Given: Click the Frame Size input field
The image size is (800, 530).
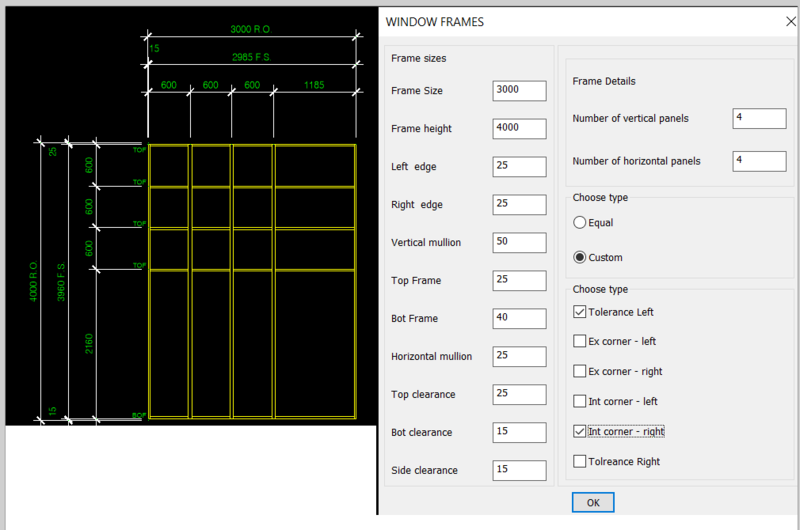Looking at the screenshot, I should [519, 91].
